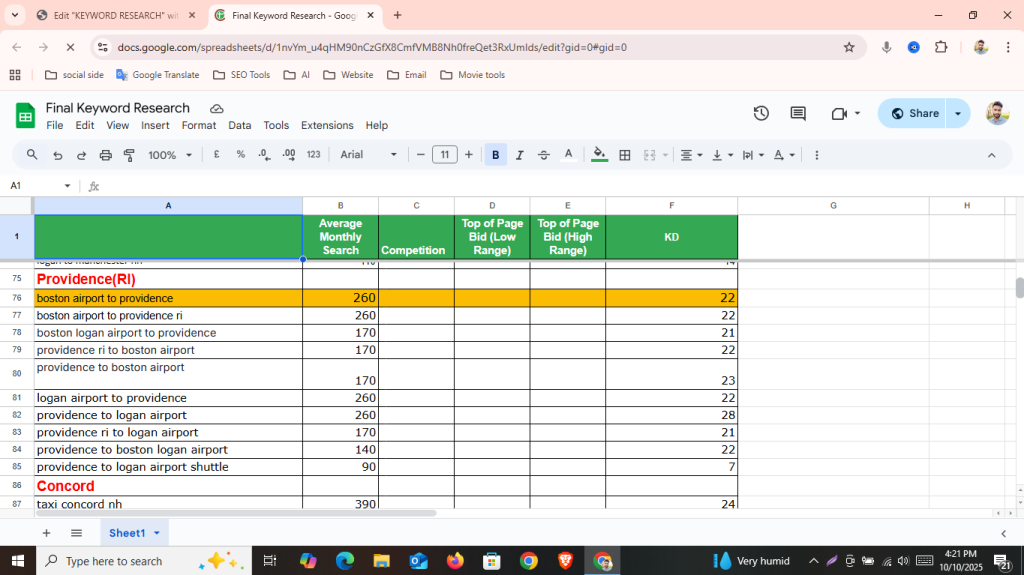Toggle italic formatting

(519, 155)
